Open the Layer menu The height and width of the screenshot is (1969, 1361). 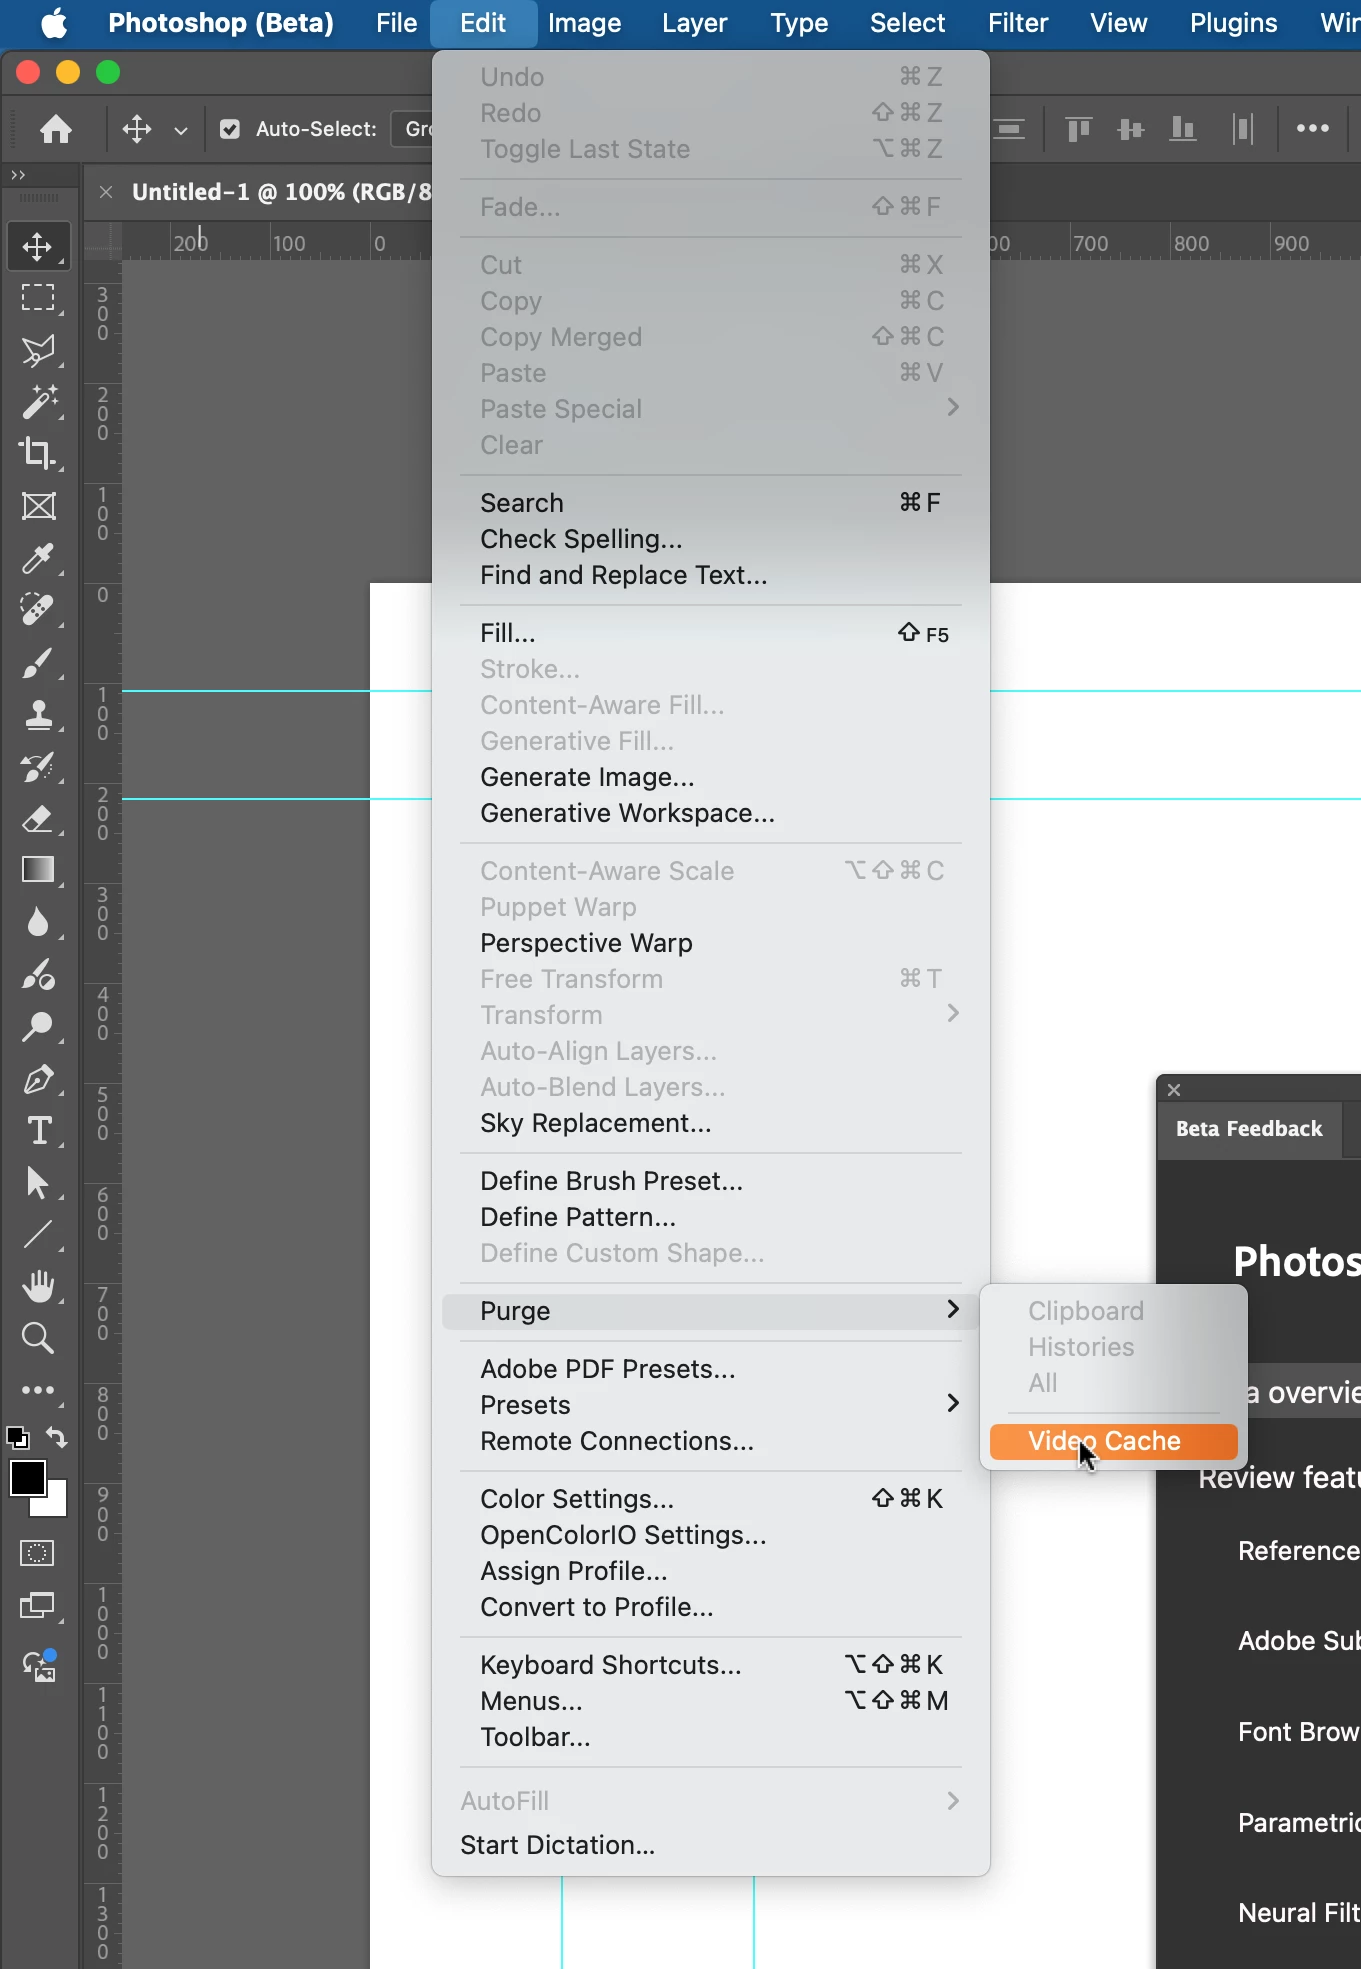pos(694,23)
